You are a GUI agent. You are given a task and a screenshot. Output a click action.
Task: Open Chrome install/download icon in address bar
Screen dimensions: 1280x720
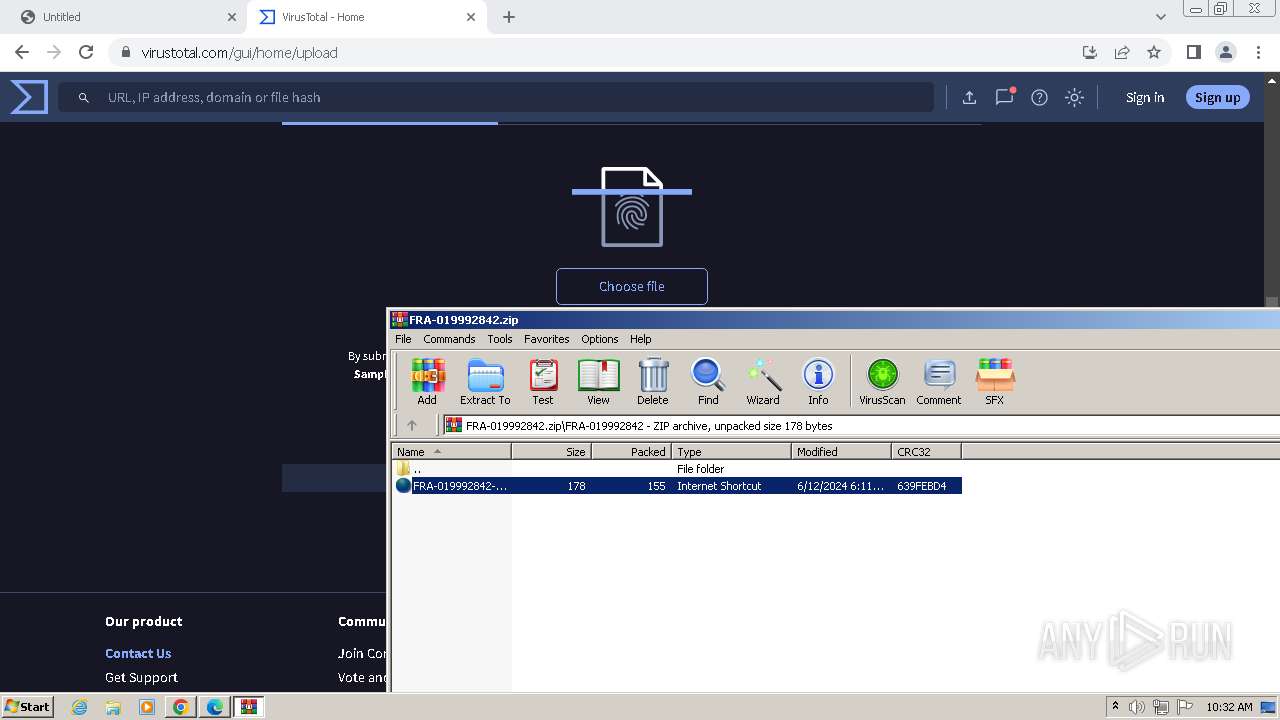pos(1090,52)
